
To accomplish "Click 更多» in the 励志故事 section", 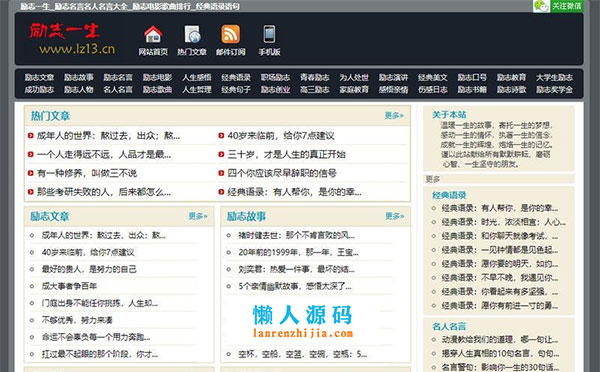I will pyautogui.click(x=395, y=216).
